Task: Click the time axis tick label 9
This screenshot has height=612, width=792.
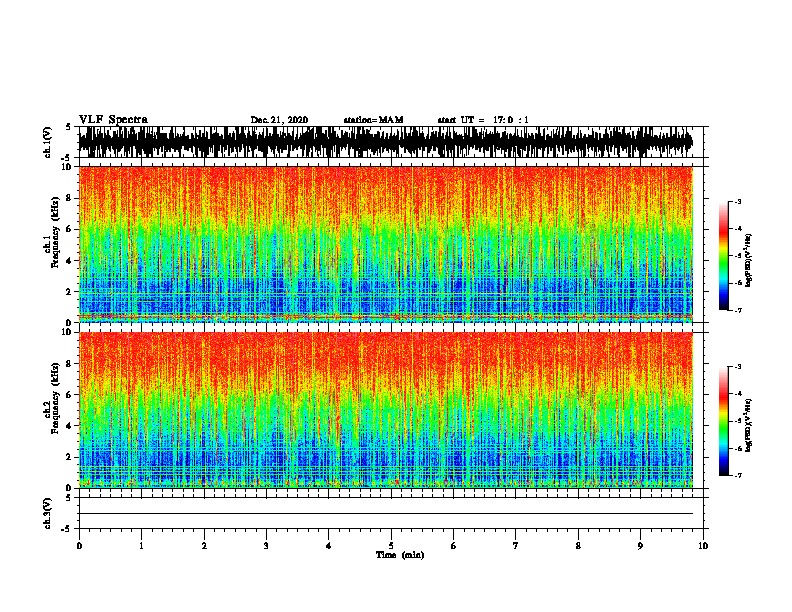Action: (640, 546)
